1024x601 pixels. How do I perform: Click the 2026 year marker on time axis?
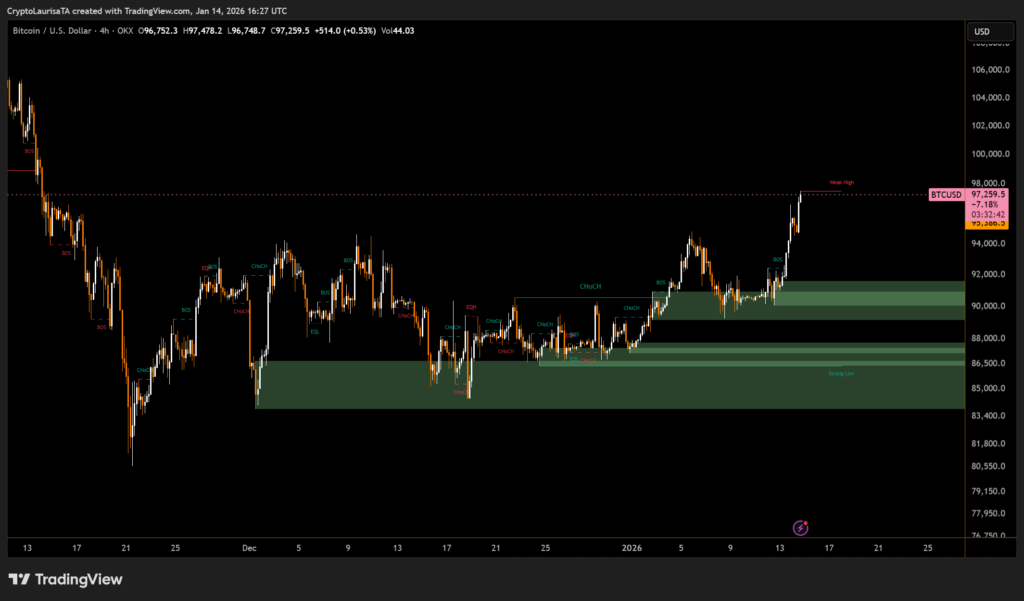pos(631,548)
